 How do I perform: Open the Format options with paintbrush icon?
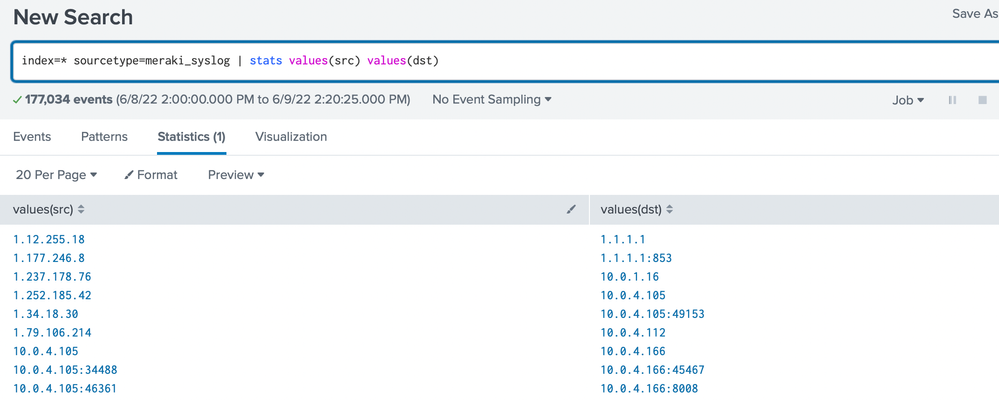pyautogui.click(x=150, y=175)
